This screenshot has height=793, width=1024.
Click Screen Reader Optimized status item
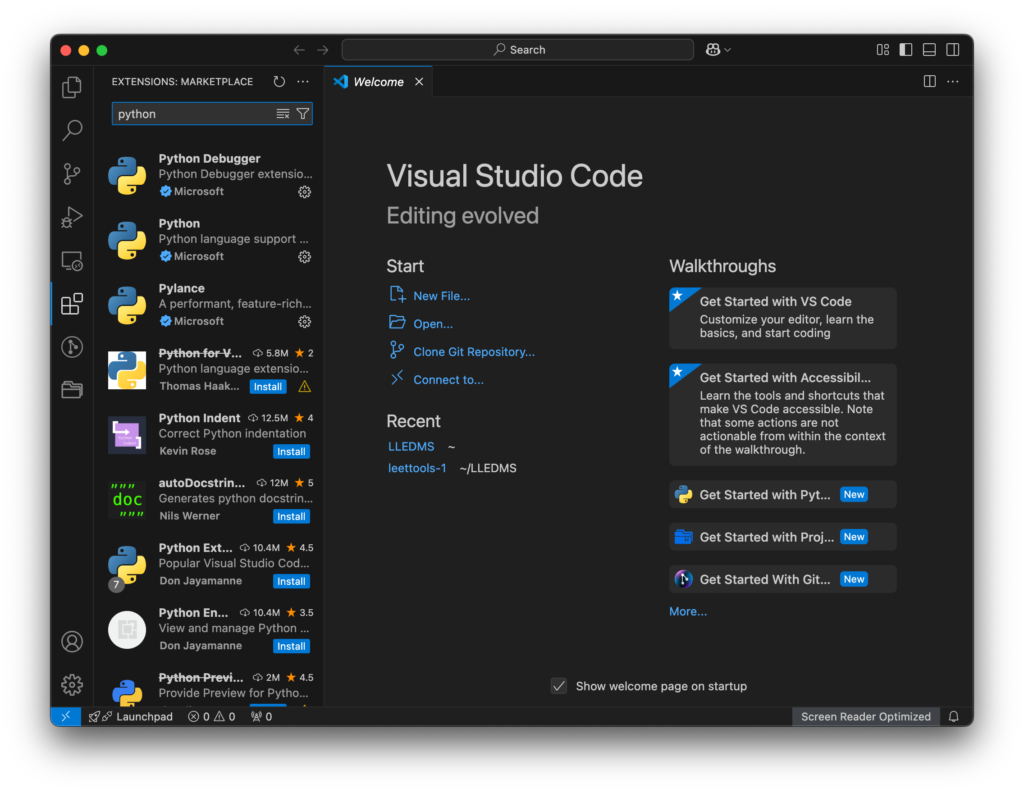[x=865, y=717]
